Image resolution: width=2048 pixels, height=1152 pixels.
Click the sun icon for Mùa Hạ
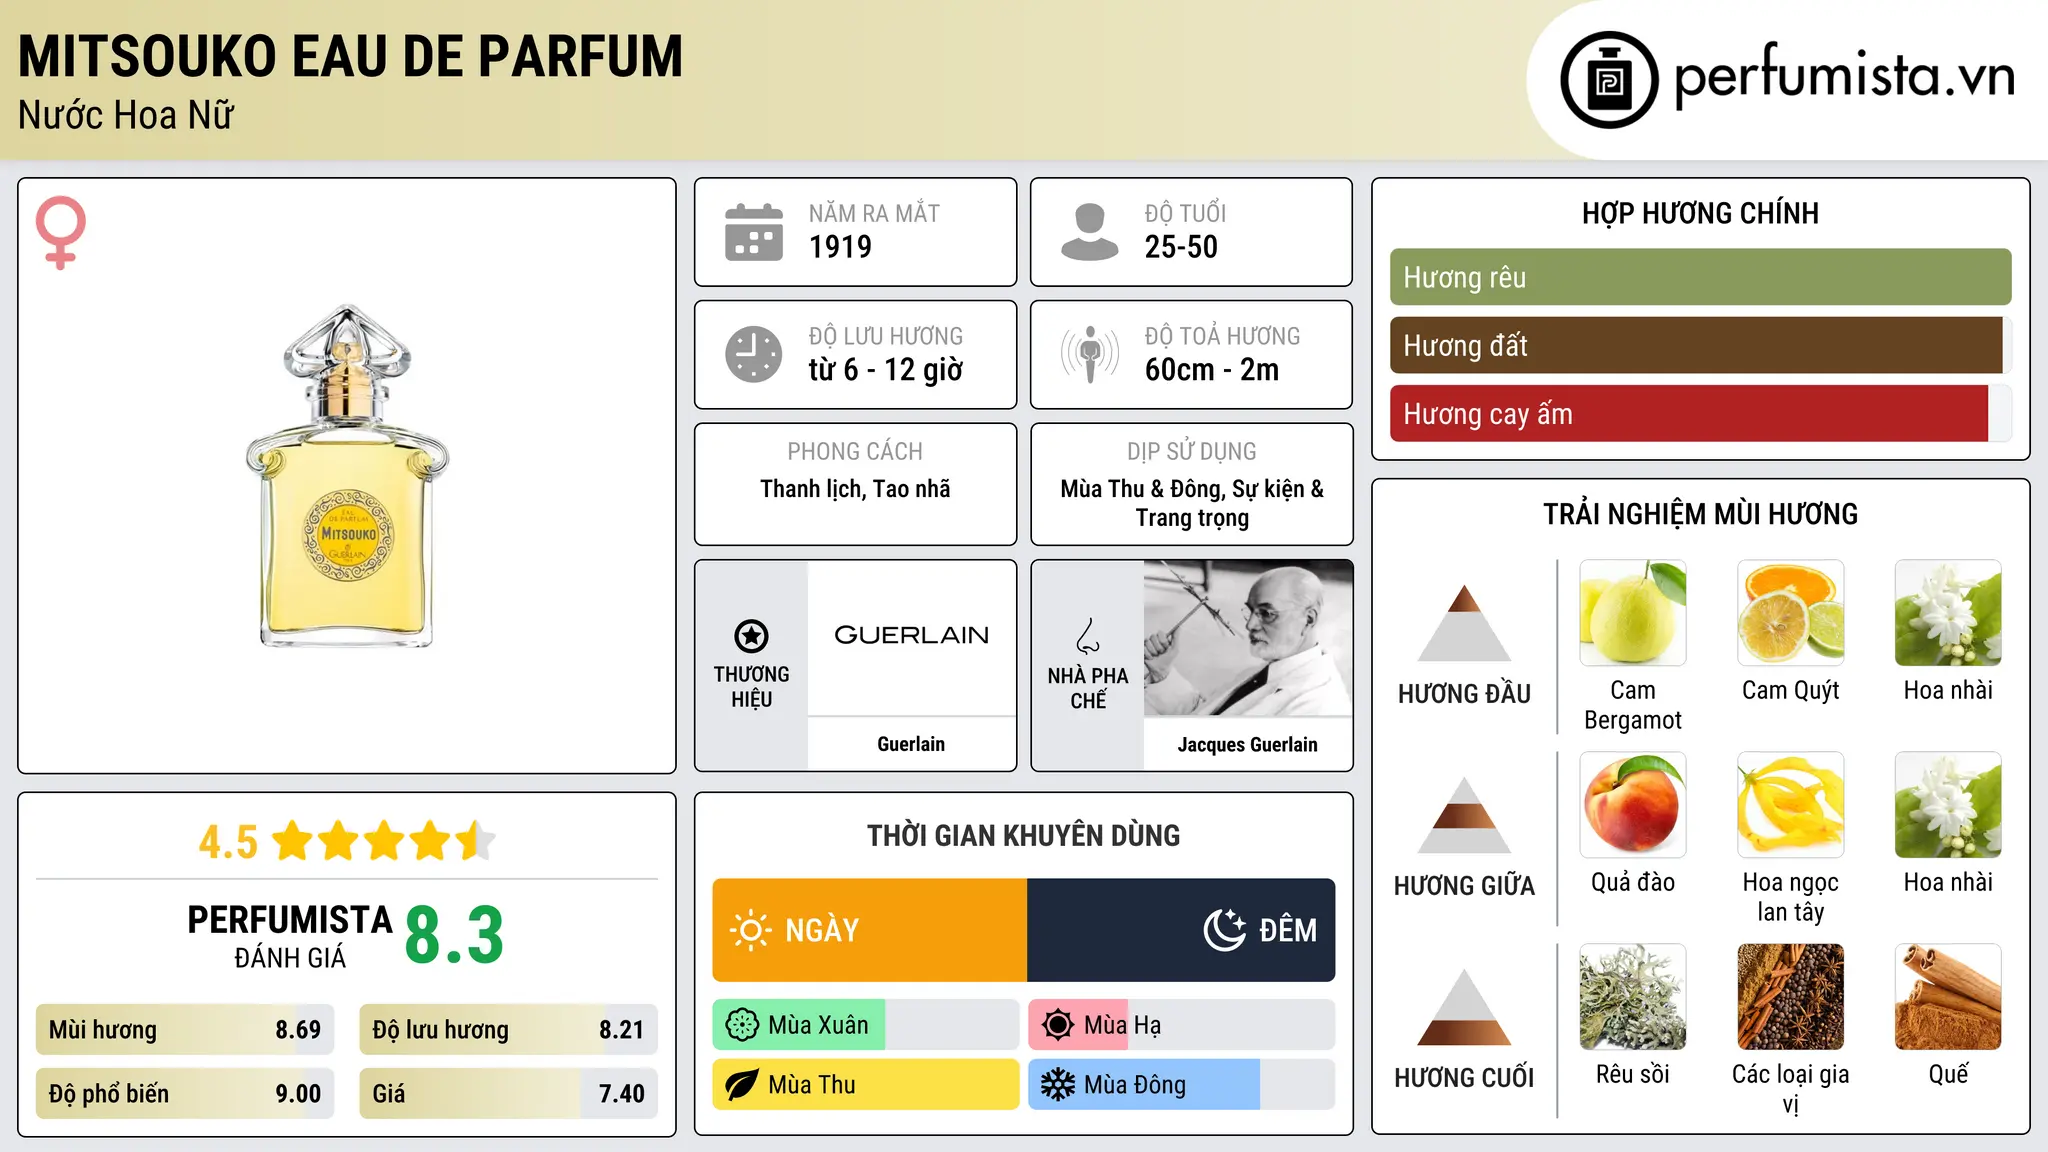pos(1058,1025)
